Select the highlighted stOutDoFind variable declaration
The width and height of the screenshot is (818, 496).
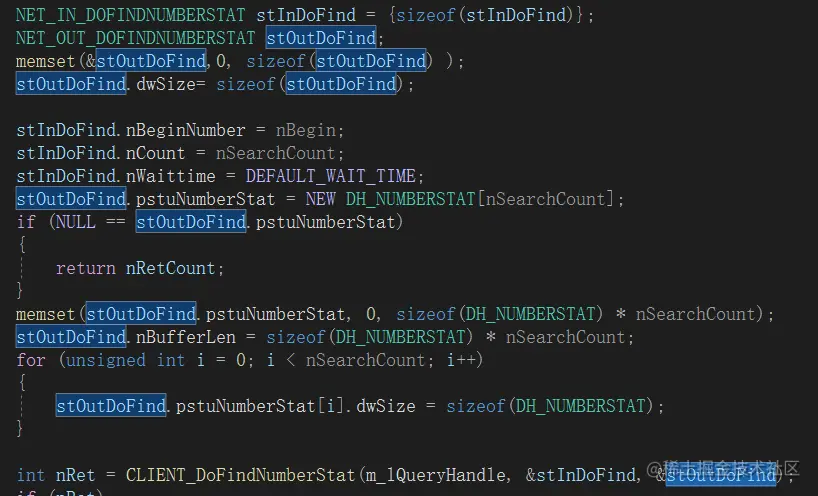point(321,38)
